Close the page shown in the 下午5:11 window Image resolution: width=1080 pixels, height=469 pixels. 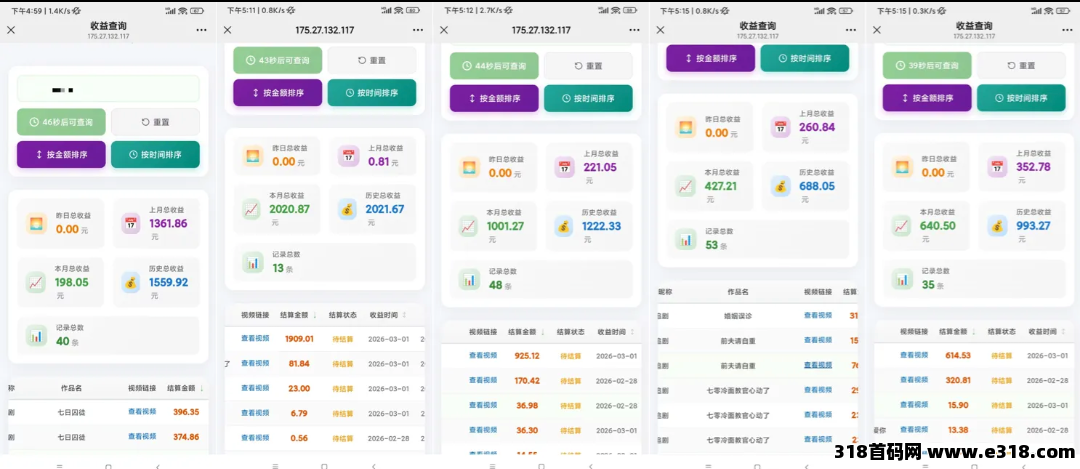tap(228, 30)
